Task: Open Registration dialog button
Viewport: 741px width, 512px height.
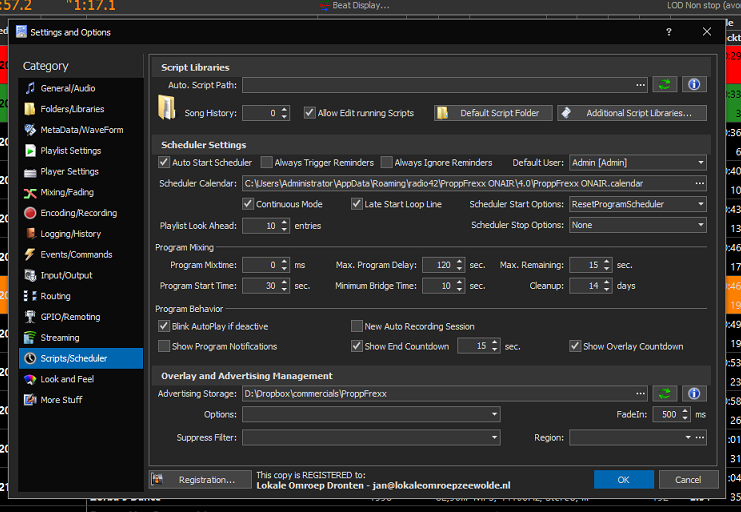Action: point(200,479)
